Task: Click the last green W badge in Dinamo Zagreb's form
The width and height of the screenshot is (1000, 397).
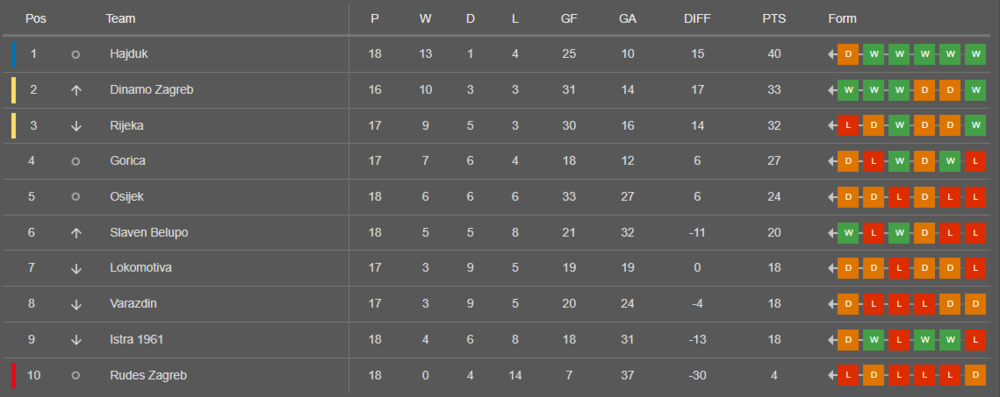Action: click(975, 90)
